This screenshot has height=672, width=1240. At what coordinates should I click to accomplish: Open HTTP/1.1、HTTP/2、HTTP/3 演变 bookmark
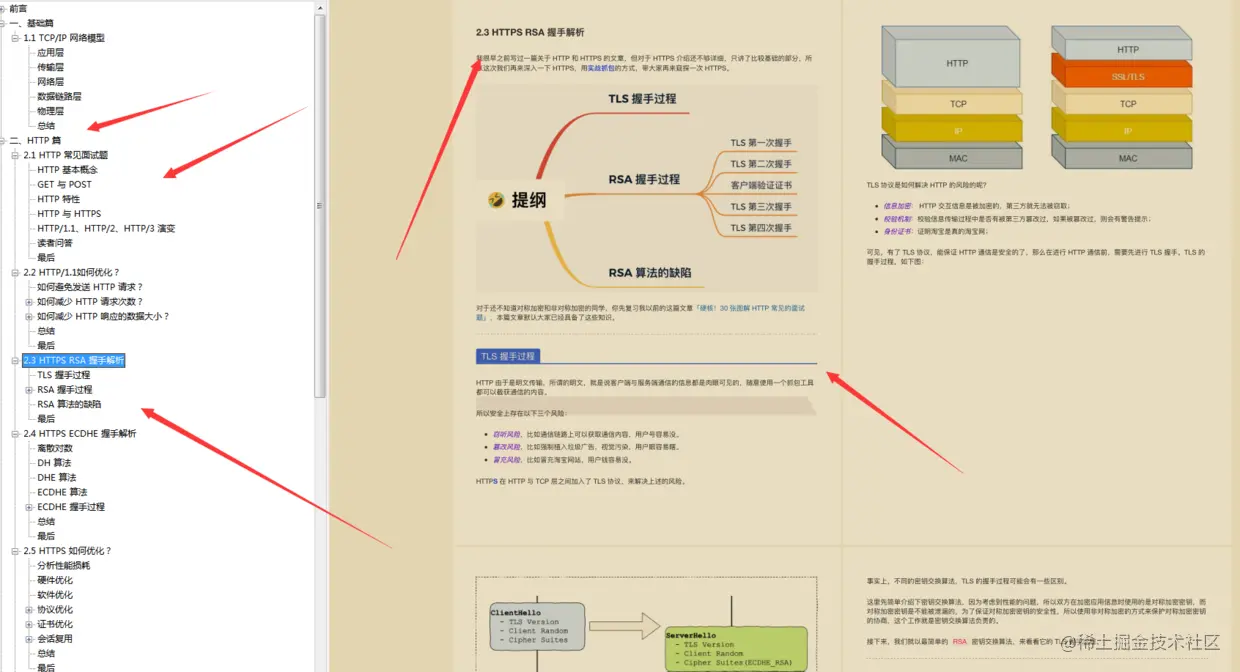pos(106,228)
